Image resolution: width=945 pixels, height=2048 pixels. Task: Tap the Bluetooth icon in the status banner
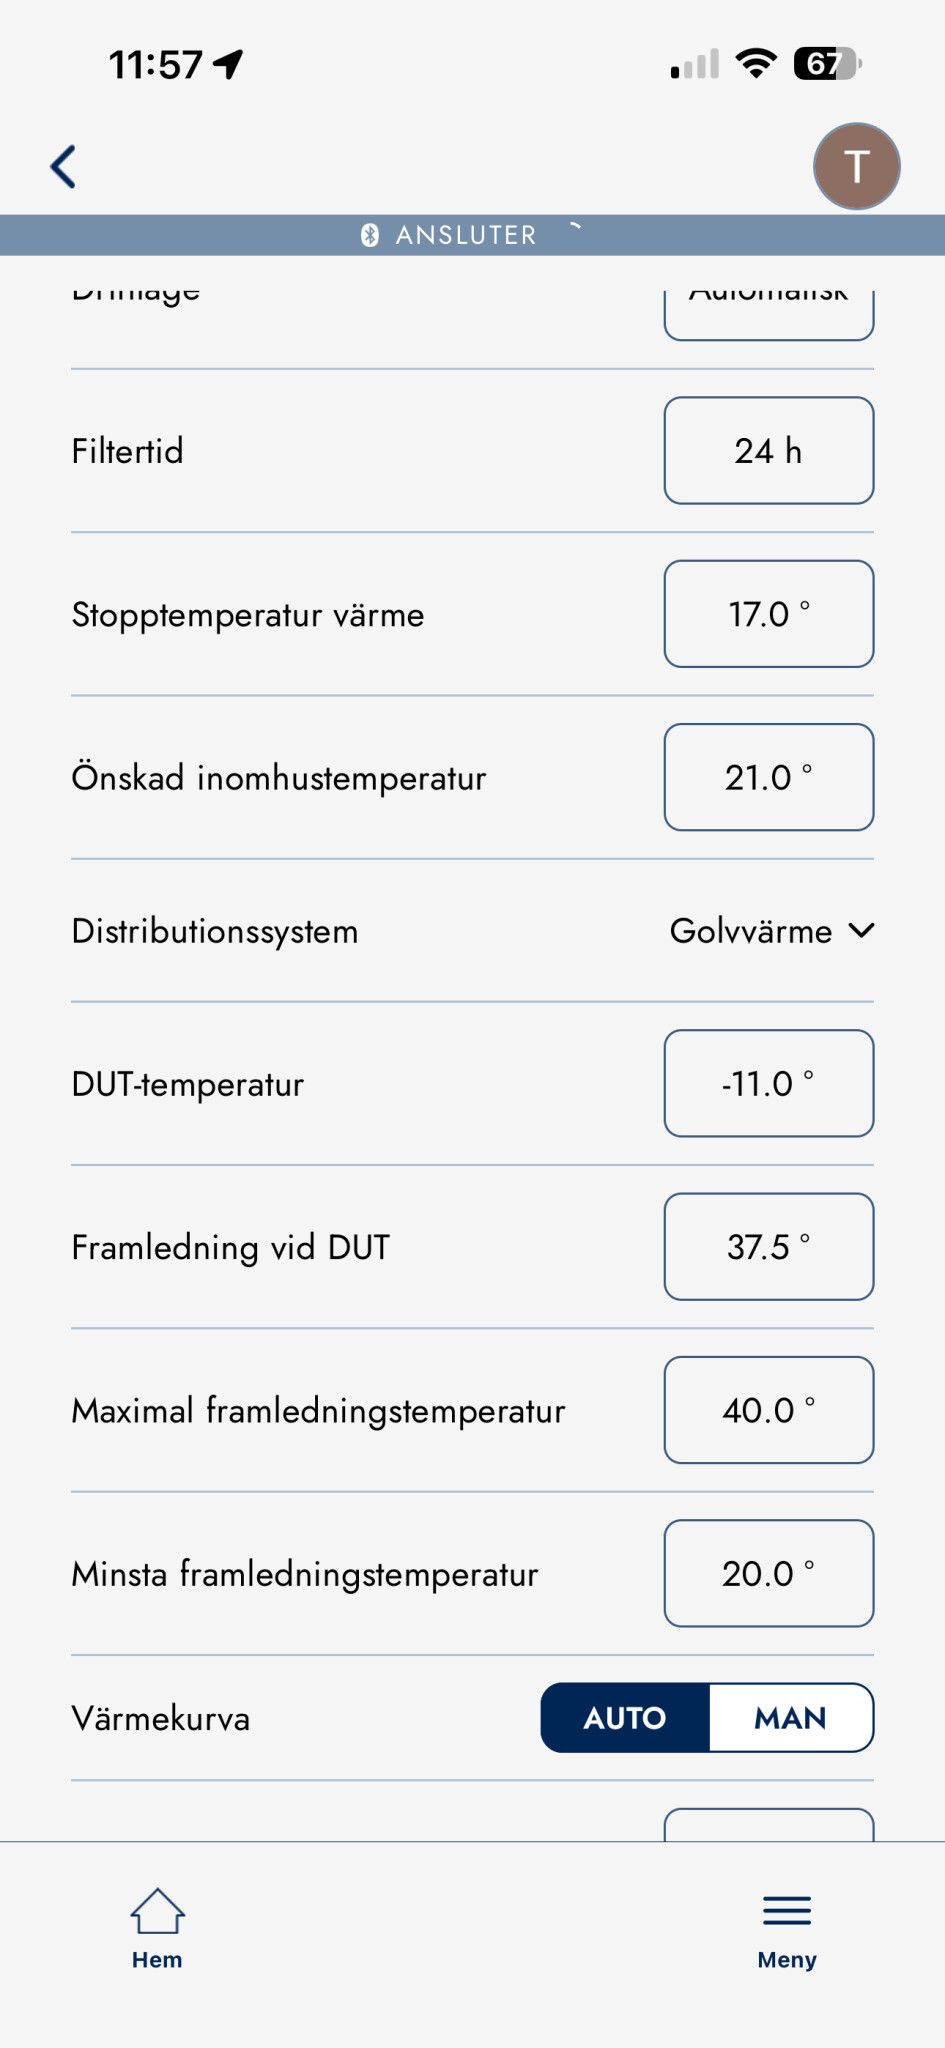(370, 235)
